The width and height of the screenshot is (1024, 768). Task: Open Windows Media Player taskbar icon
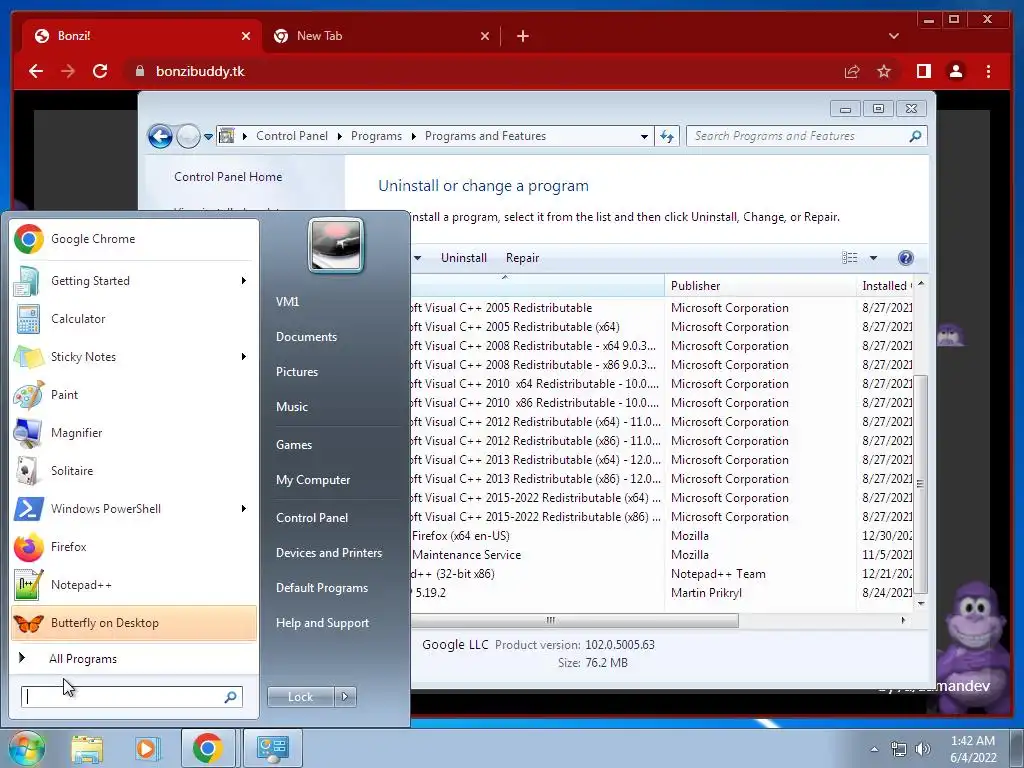click(x=147, y=748)
